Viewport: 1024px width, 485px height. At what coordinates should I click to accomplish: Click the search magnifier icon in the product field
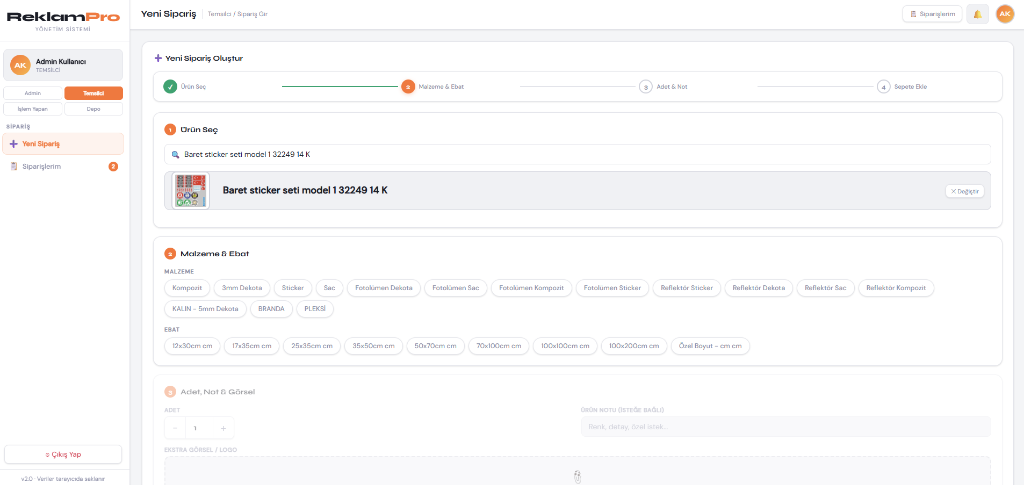pyautogui.click(x=175, y=155)
